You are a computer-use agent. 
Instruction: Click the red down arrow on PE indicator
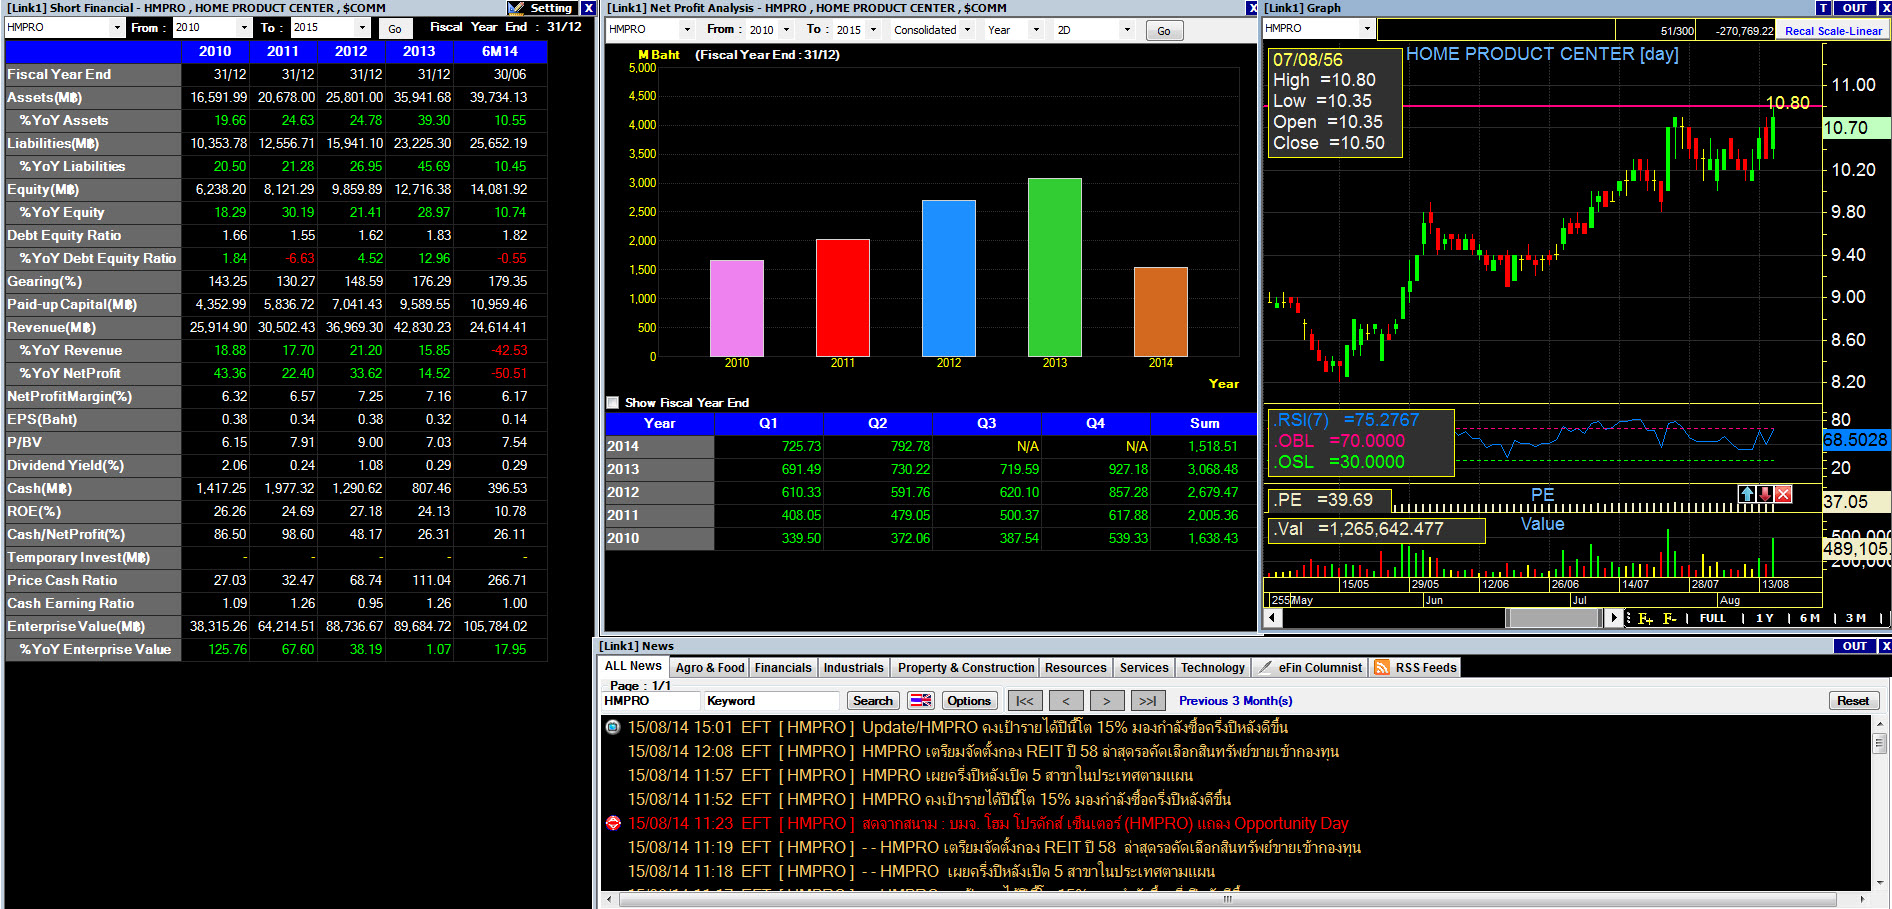[1765, 494]
